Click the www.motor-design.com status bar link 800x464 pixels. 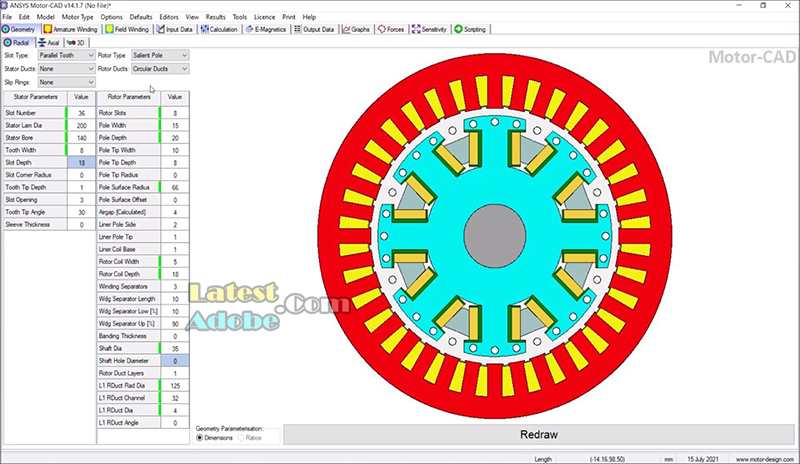click(x=764, y=459)
